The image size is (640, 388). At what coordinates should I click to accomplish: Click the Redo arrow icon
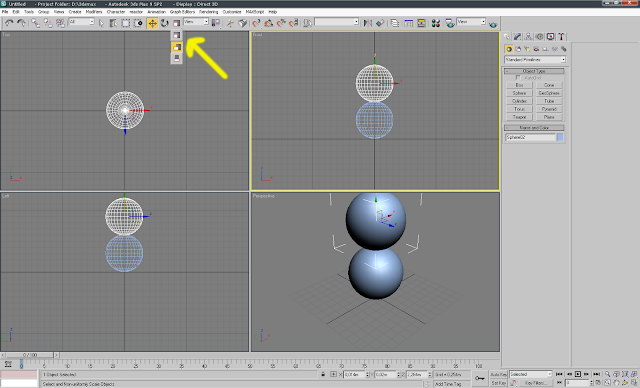(21, 23)
